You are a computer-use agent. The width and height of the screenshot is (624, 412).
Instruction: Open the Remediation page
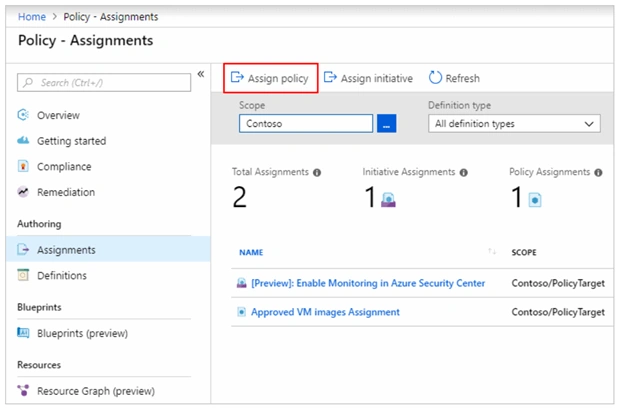point(66,192)
